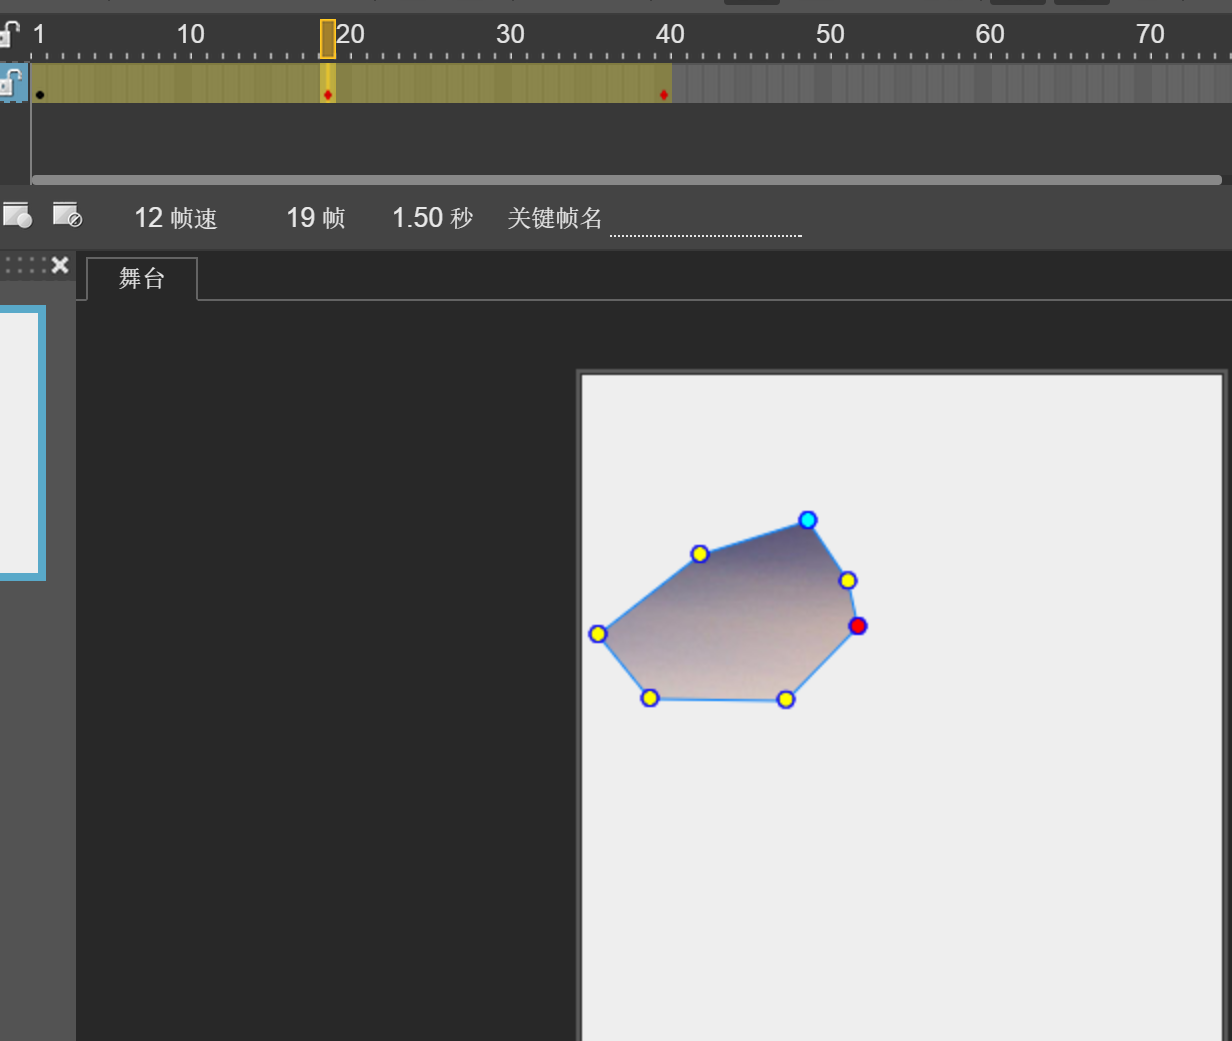Screen dimensions: 1232x1041
Task: Switch to the 舞台 tab
Action: tap(141, 279)
